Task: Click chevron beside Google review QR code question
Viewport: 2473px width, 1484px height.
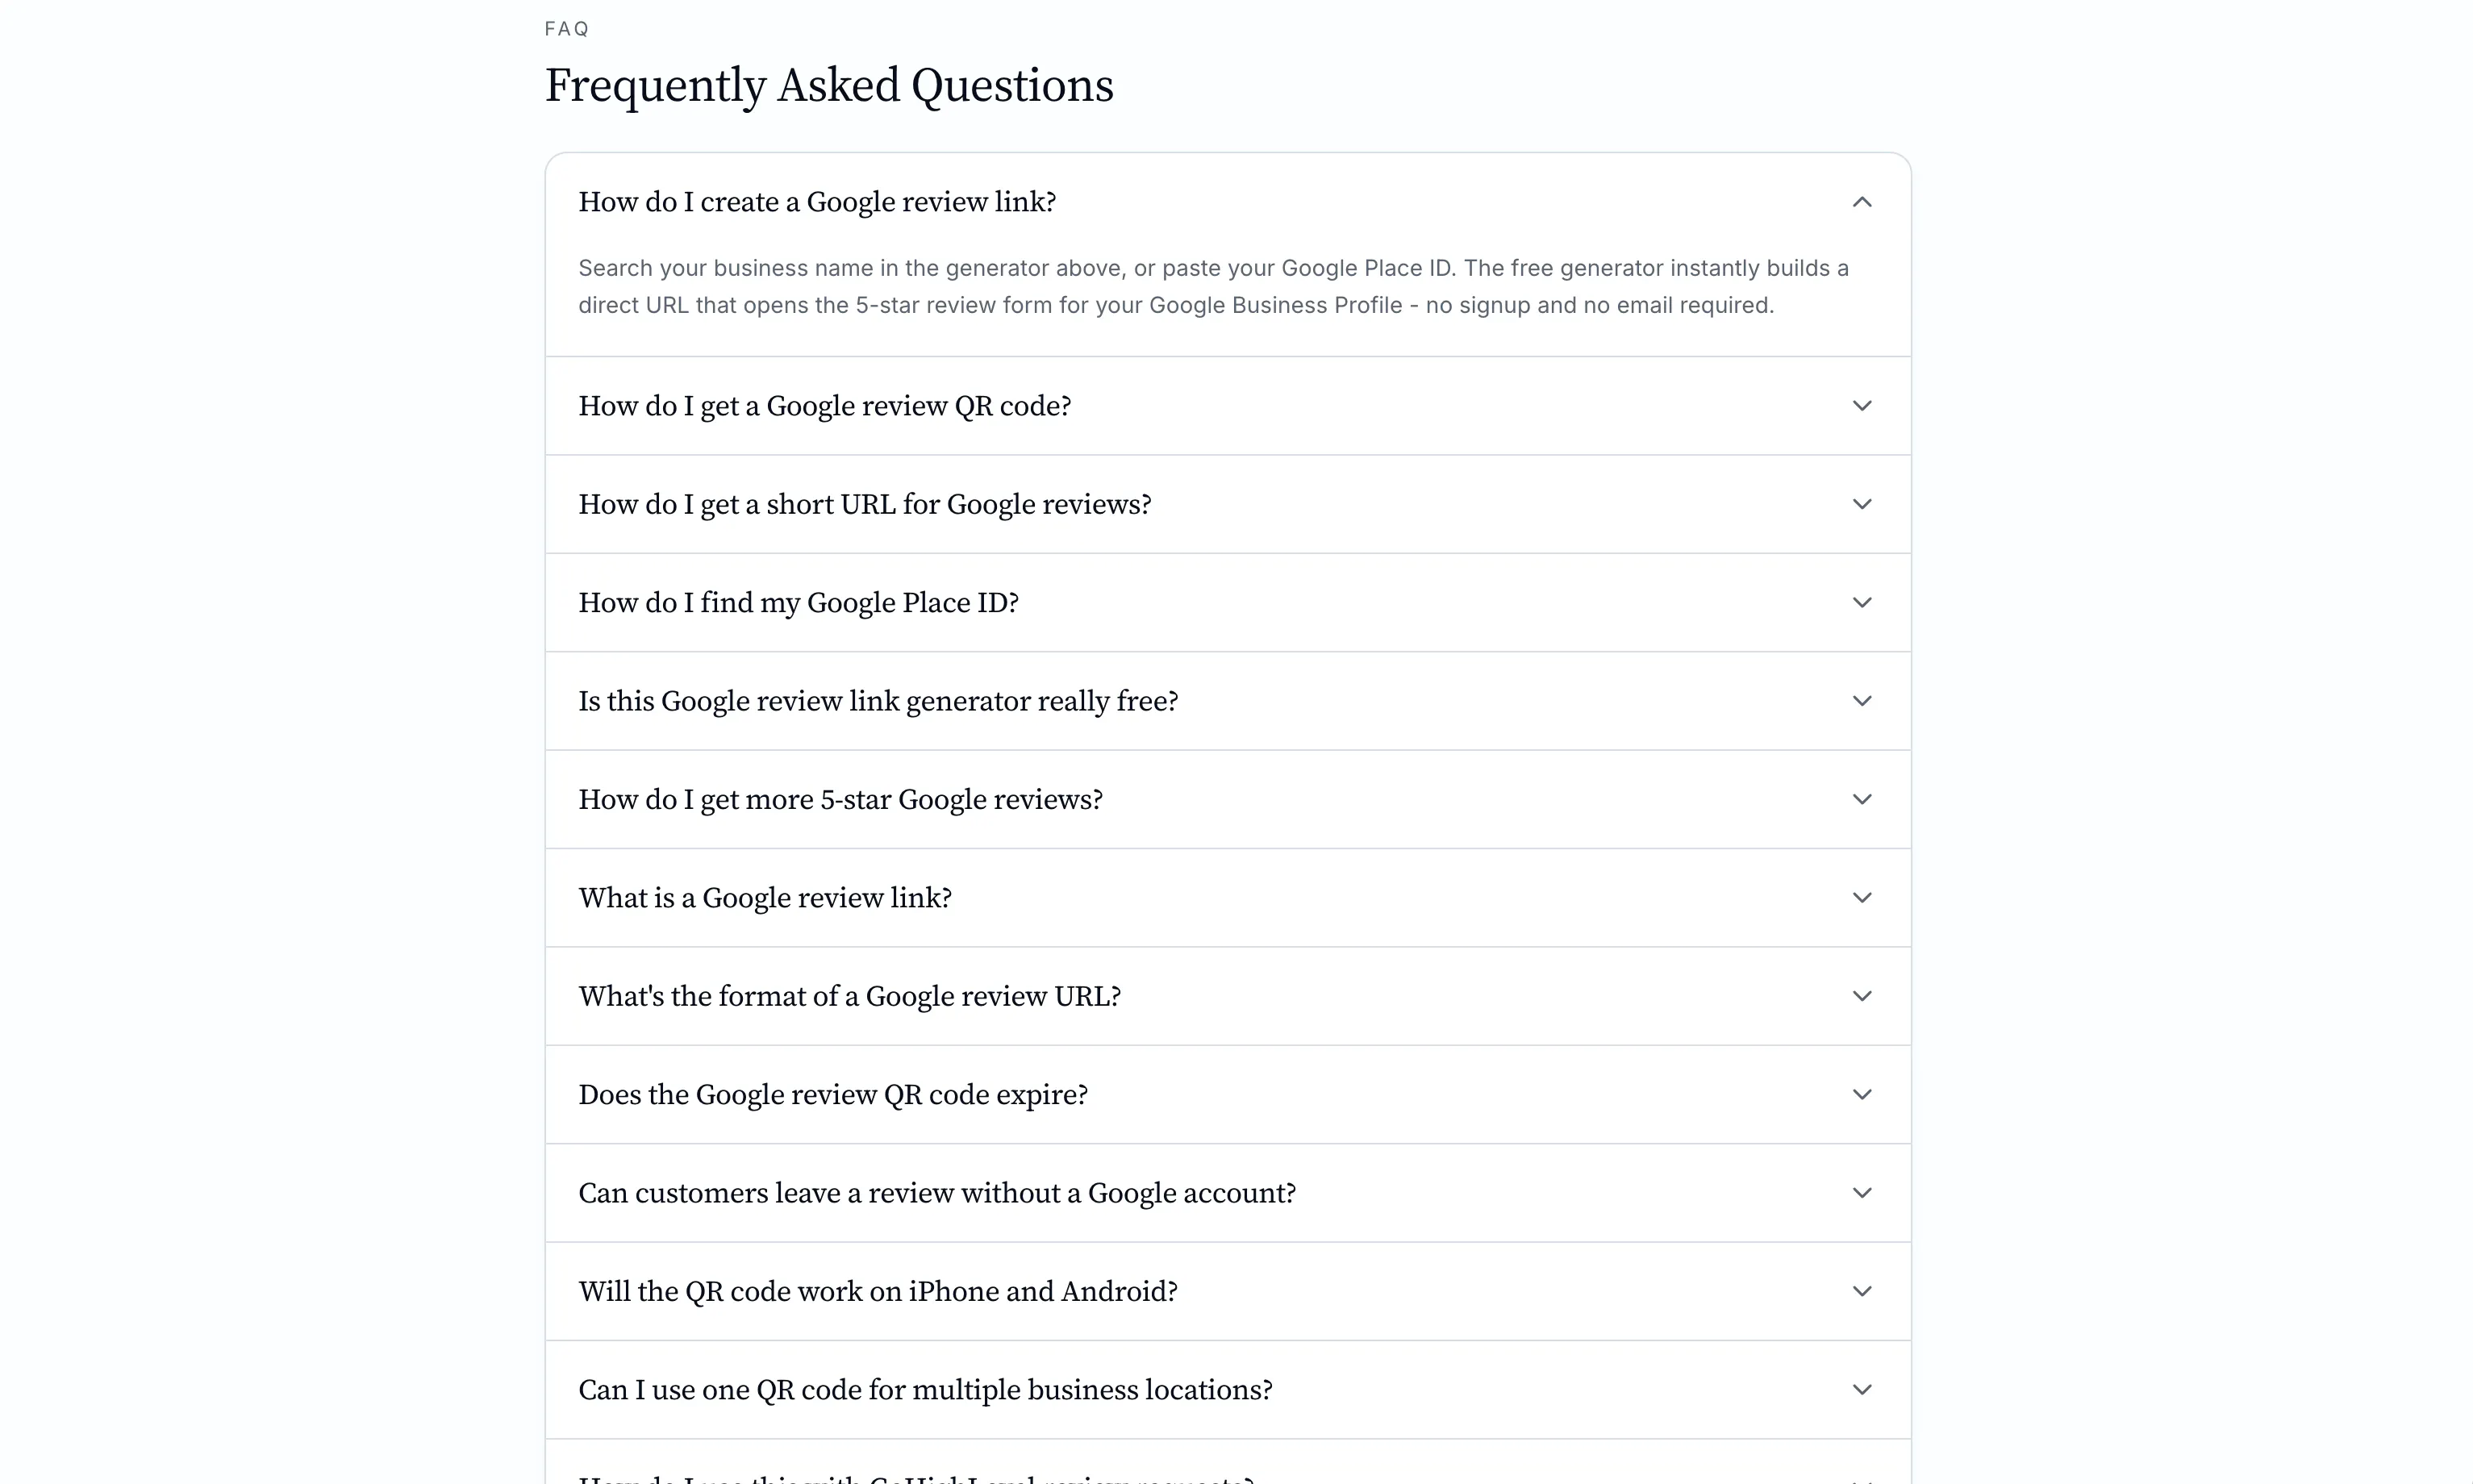Action: coord(1861,406)
